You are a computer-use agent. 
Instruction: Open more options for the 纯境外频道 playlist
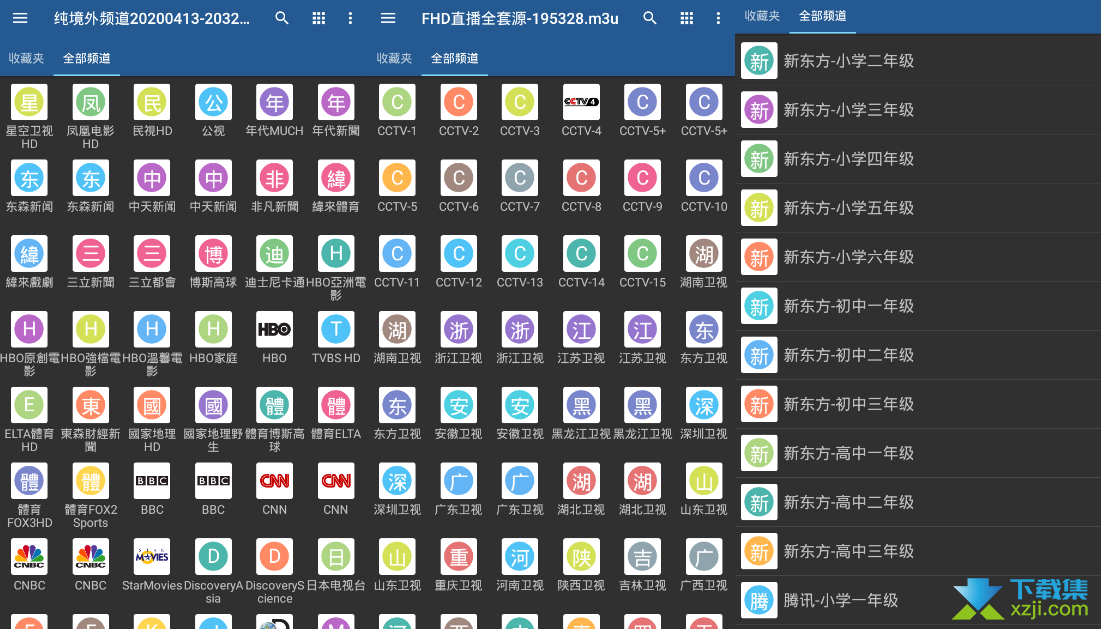pyautogui.click(x=350, y=18)
